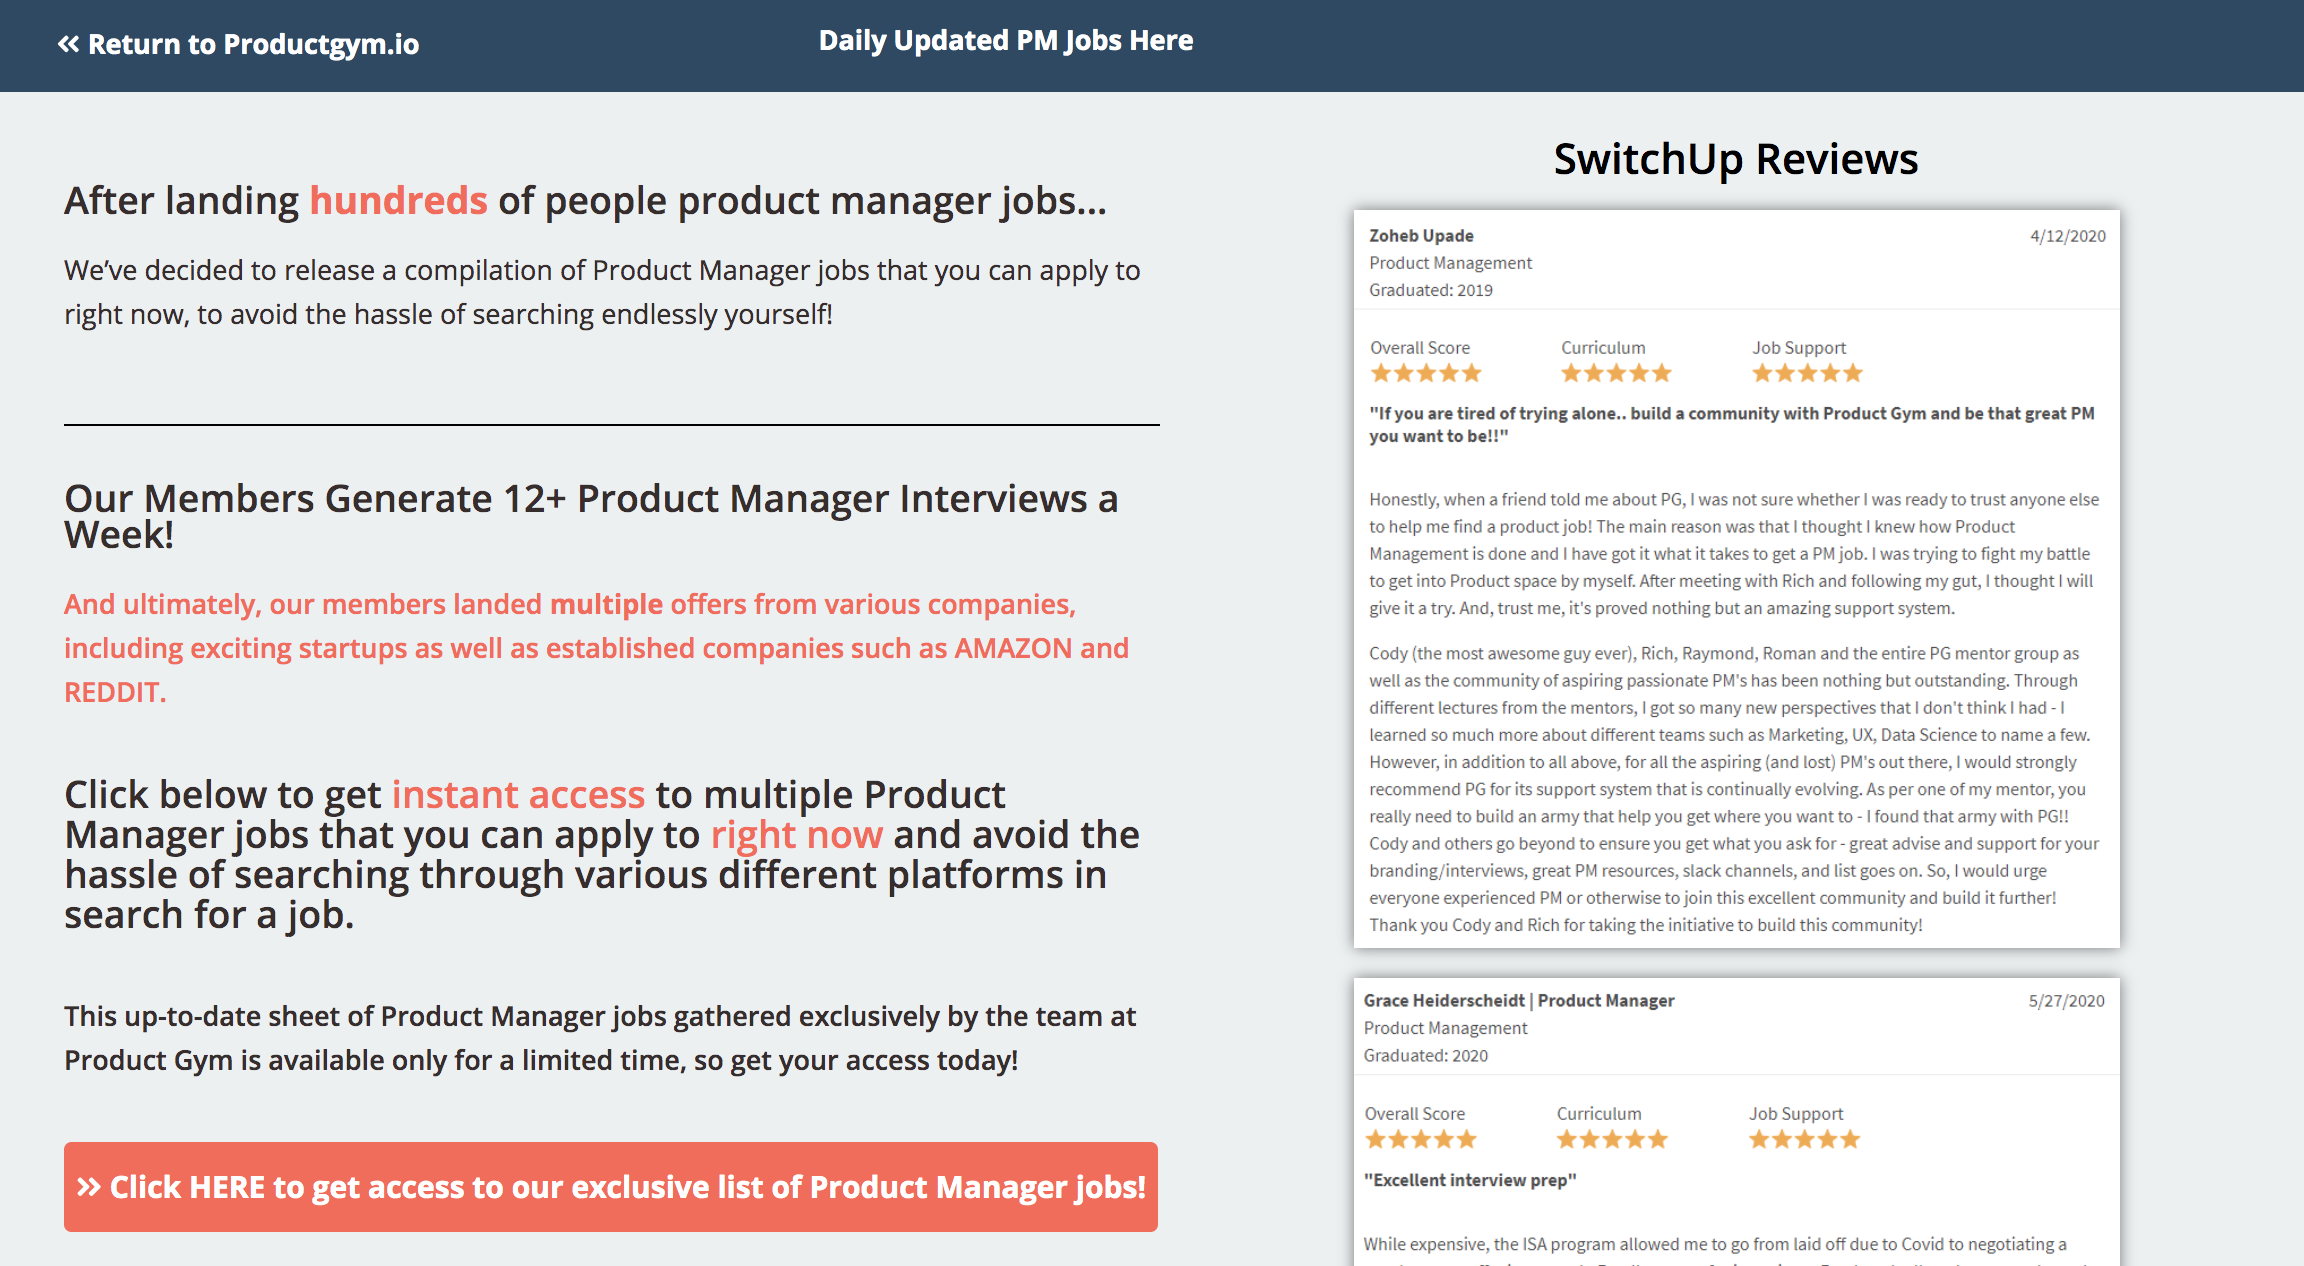Screen dimensions: 2304x1266
Task: Click Grace Heiderscheidt's Job Support stars
Action: coord(1804,1140)
